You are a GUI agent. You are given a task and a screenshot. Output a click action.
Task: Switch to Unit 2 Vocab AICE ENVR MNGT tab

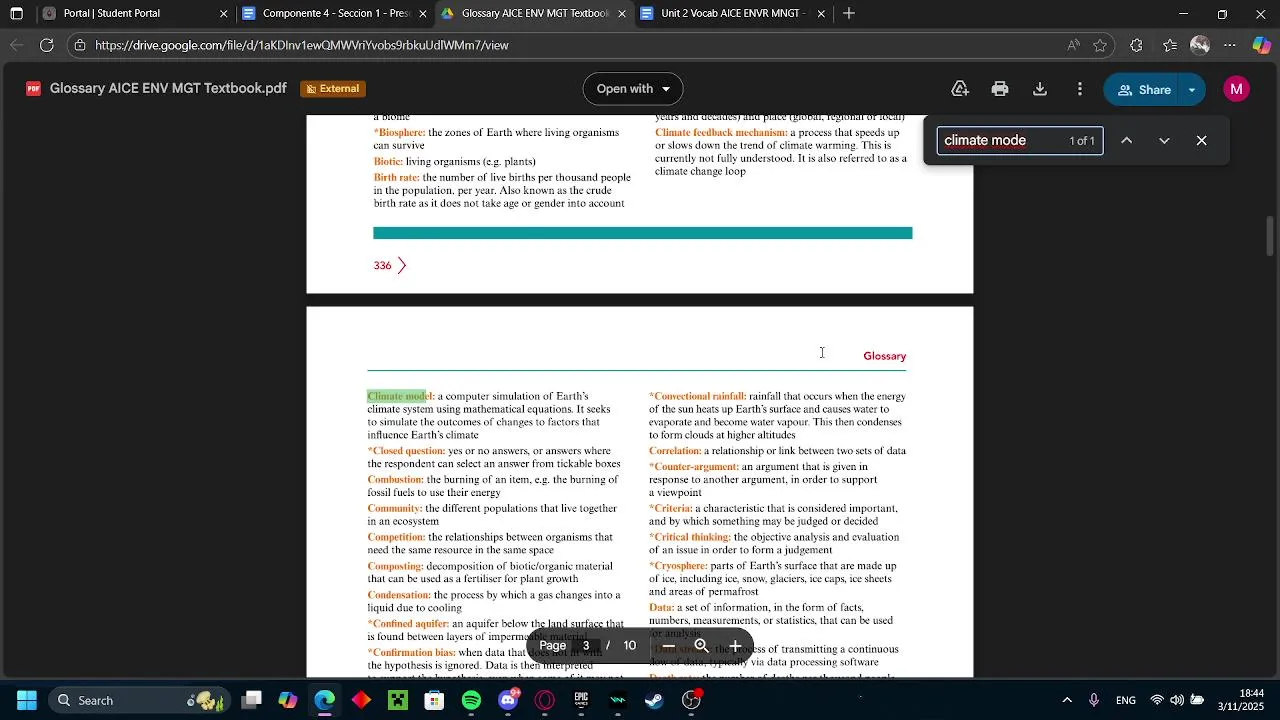(731, 14)
